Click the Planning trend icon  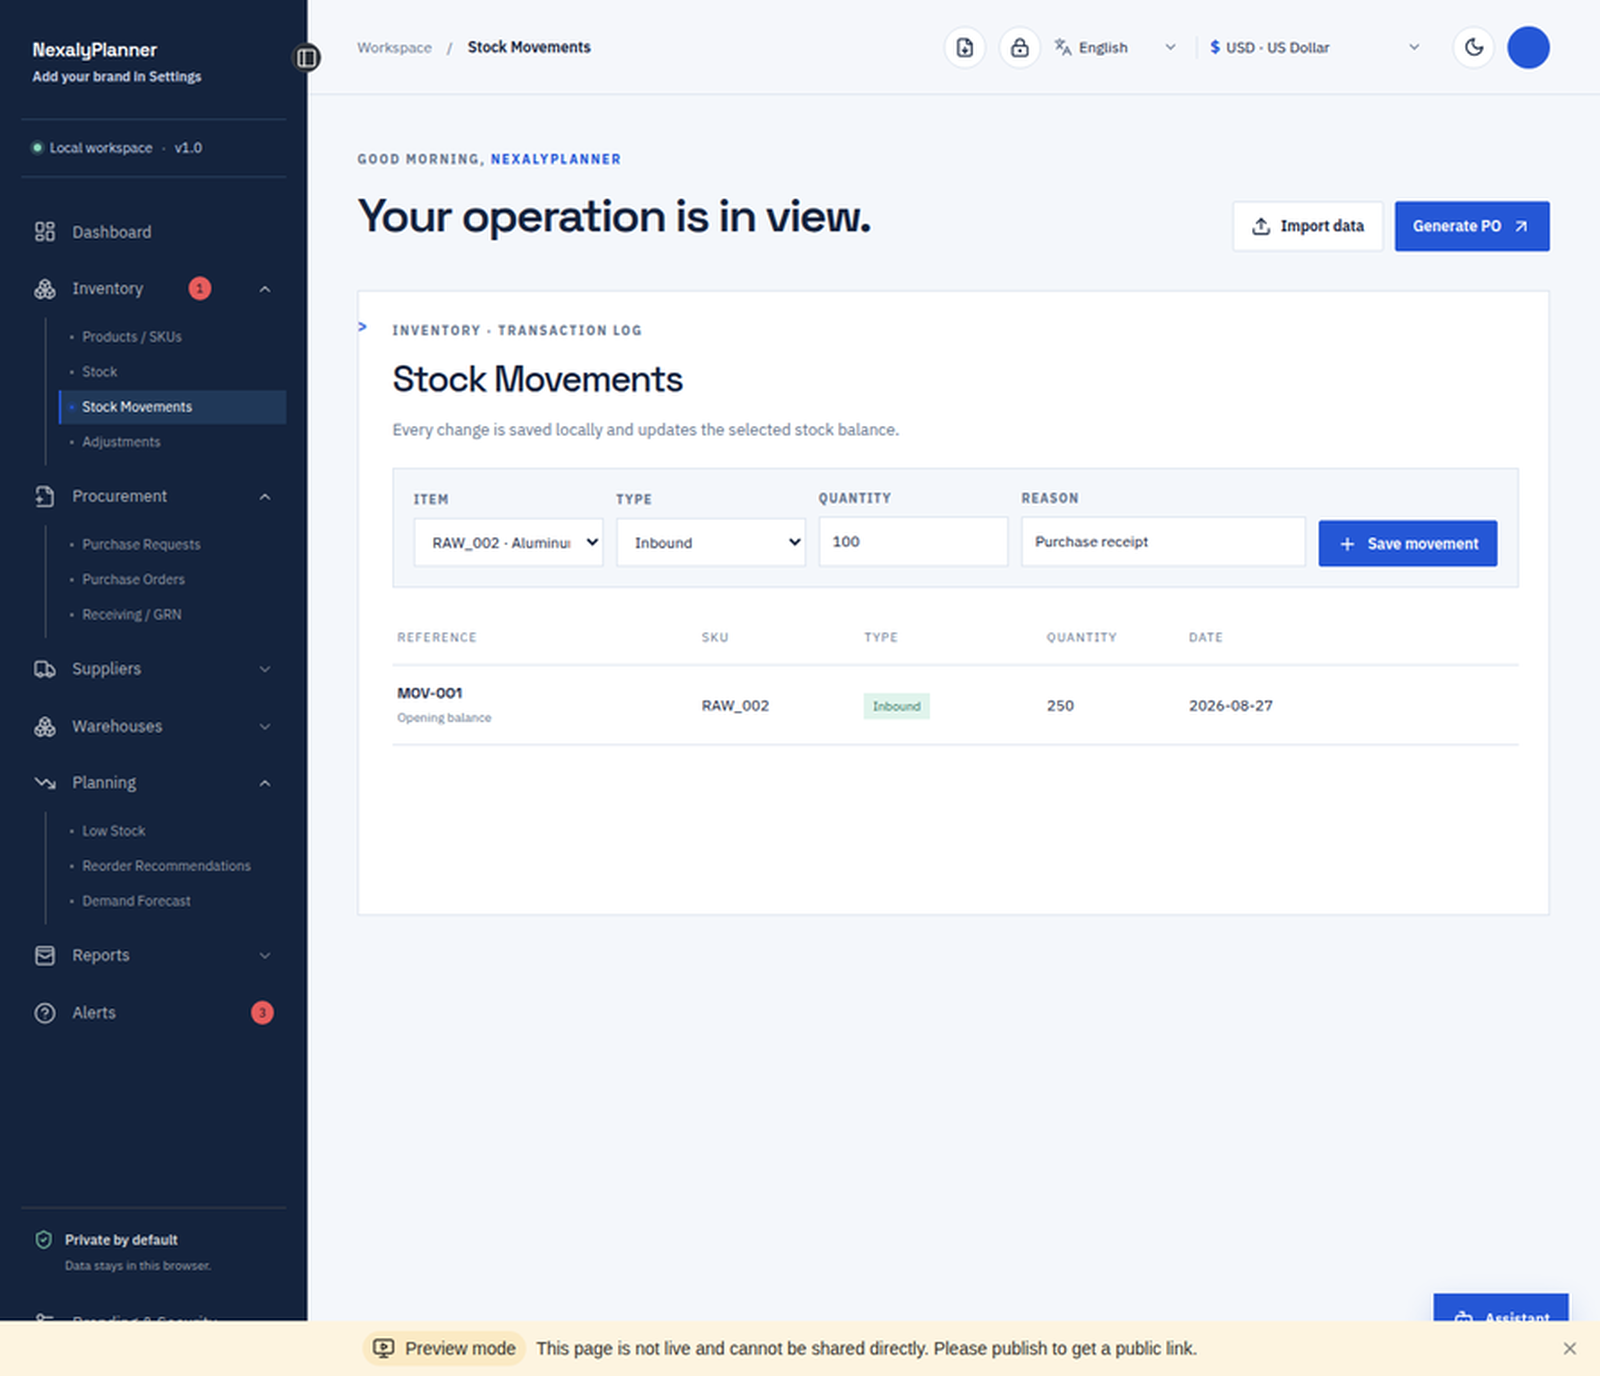pyautogui.click(x=45, y=783)
